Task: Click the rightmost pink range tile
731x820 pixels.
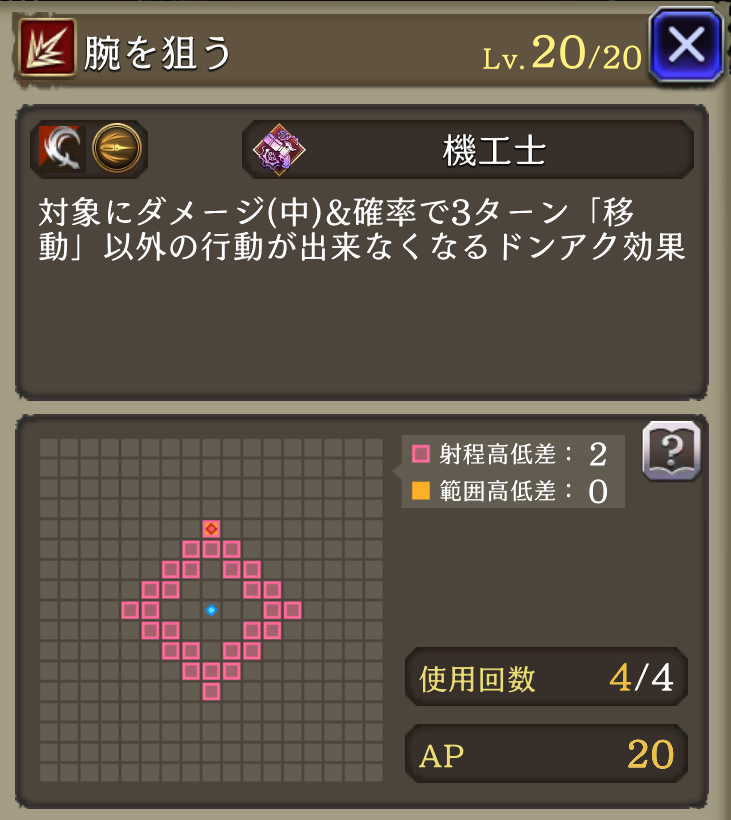Action: tap(293, 610)
